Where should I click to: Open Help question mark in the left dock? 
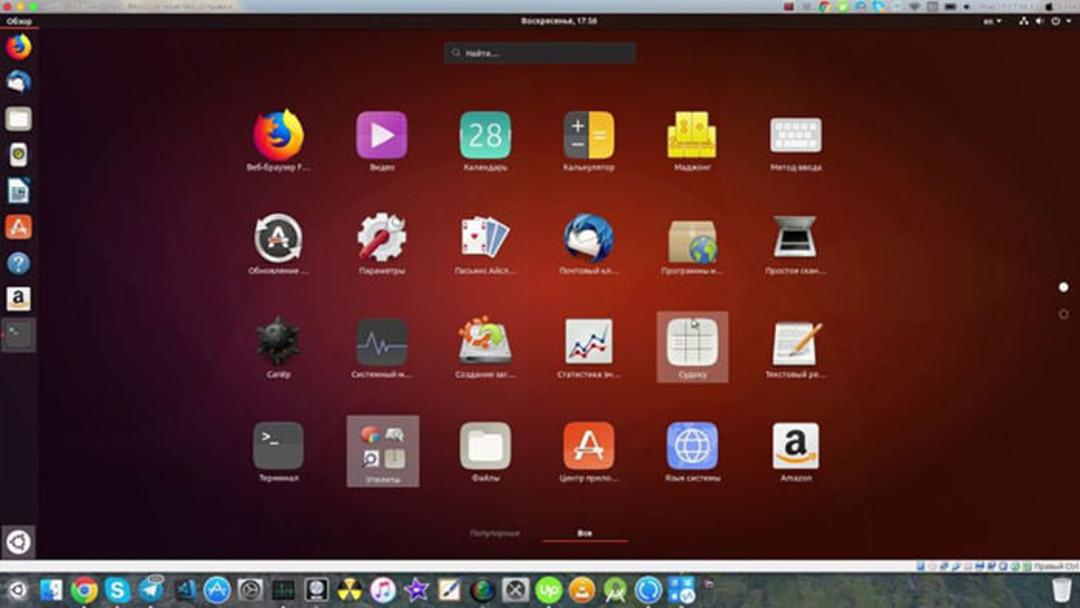pyautogui.click(x=19, y=263)
